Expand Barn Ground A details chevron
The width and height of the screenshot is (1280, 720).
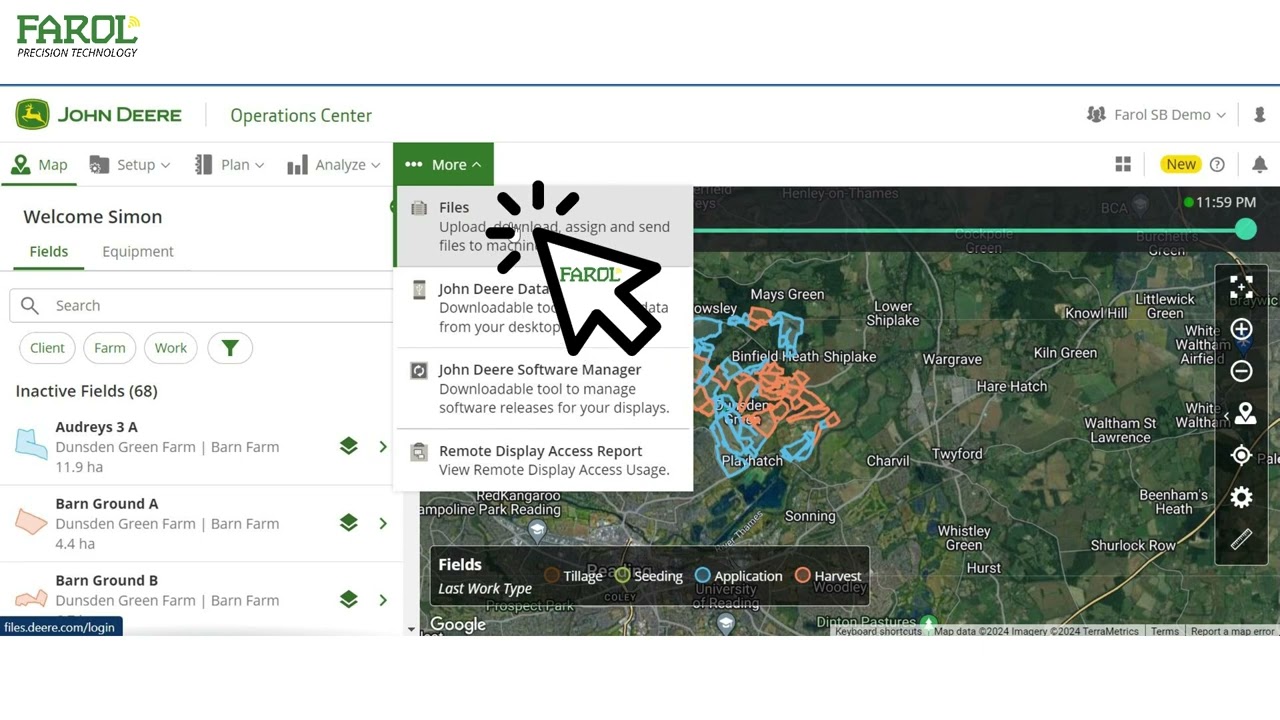coord(383,523)
